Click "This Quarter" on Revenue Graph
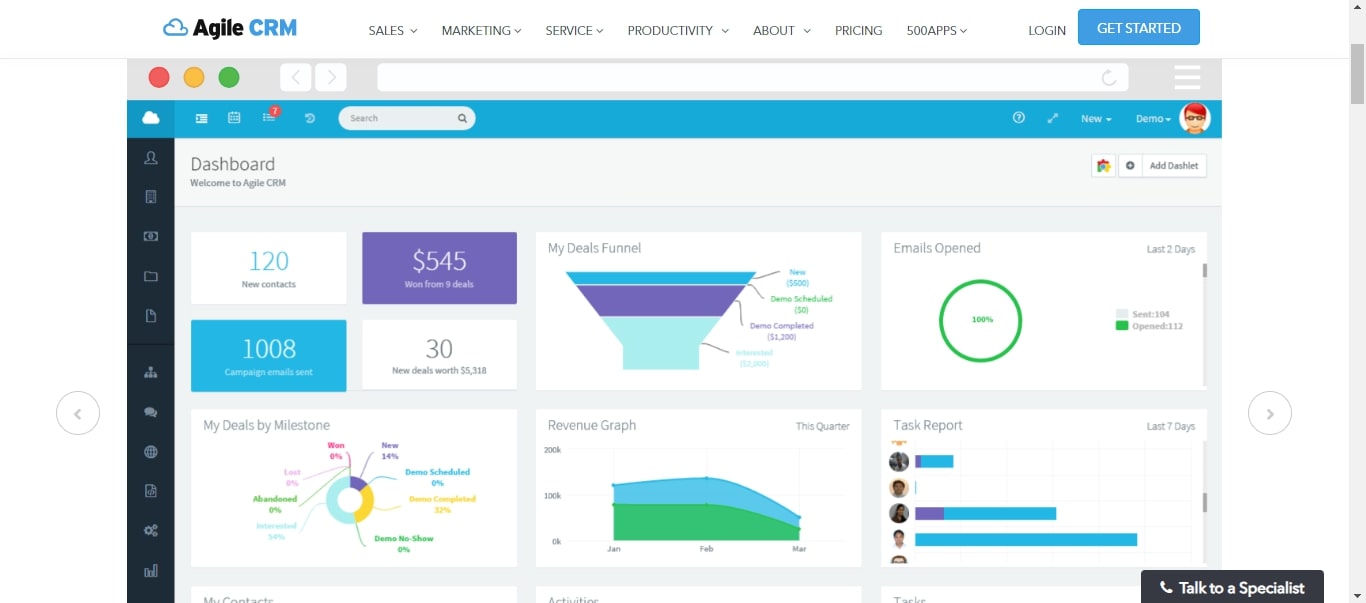 823,426
